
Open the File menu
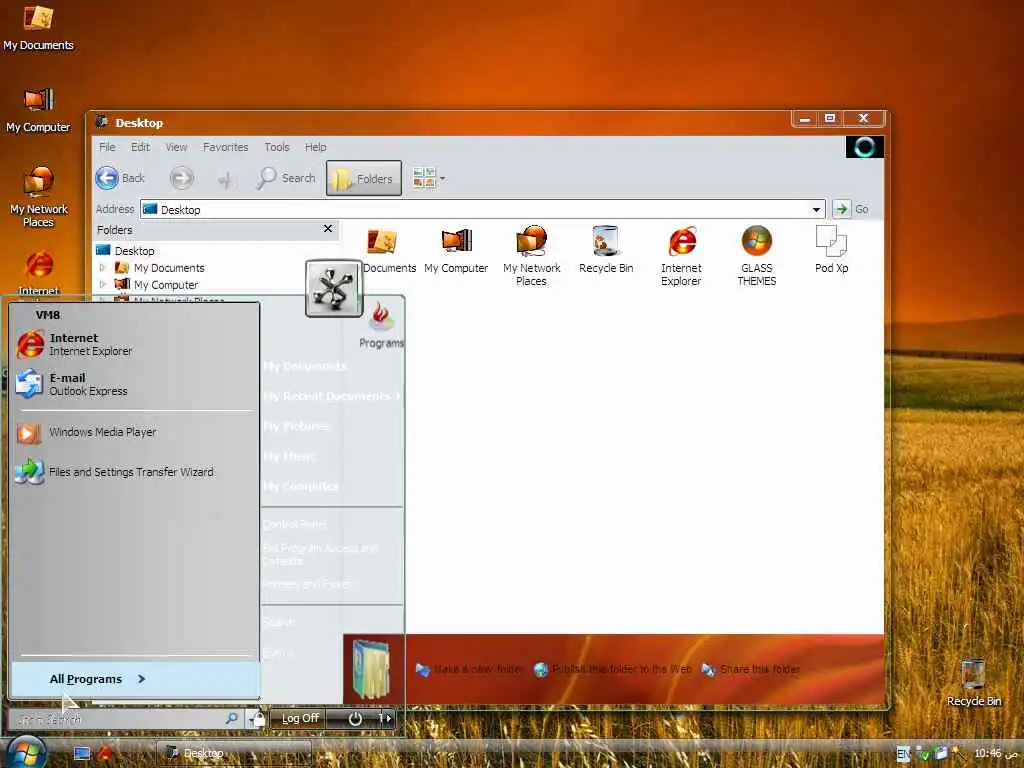[107, 147]
